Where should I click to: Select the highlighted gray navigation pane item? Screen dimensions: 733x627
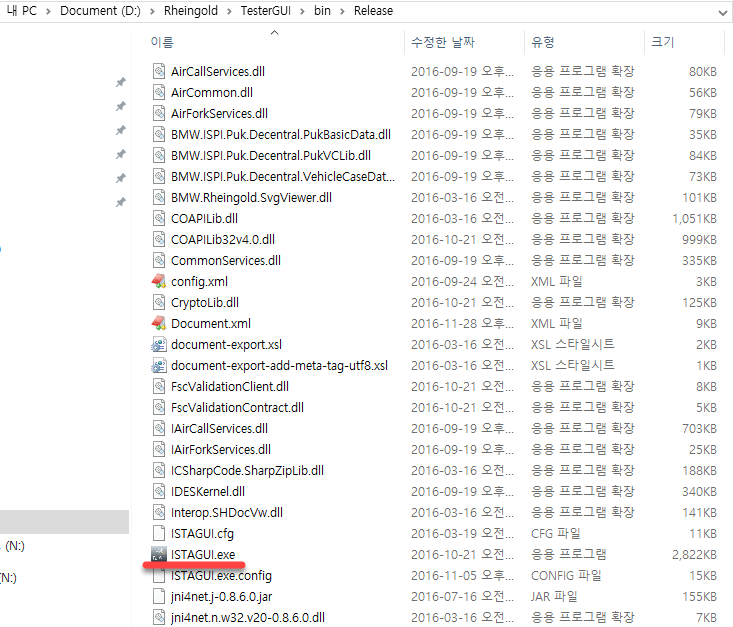click(65, 522)
